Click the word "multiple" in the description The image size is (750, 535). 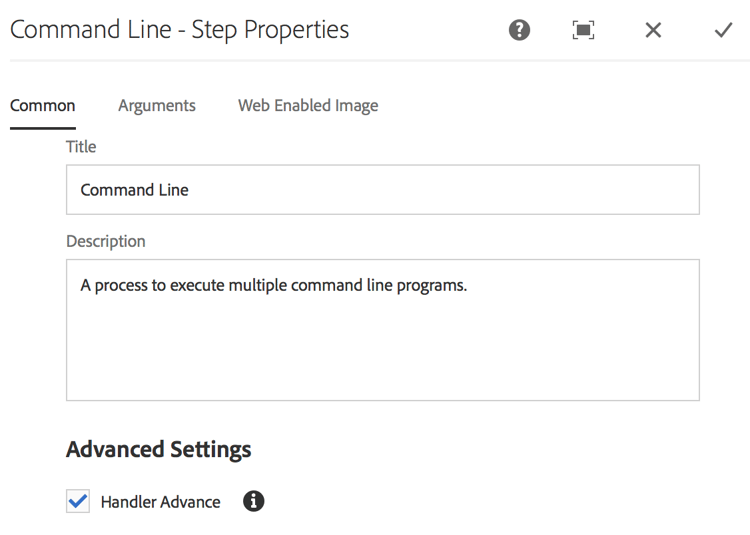[x=257, y=285]
